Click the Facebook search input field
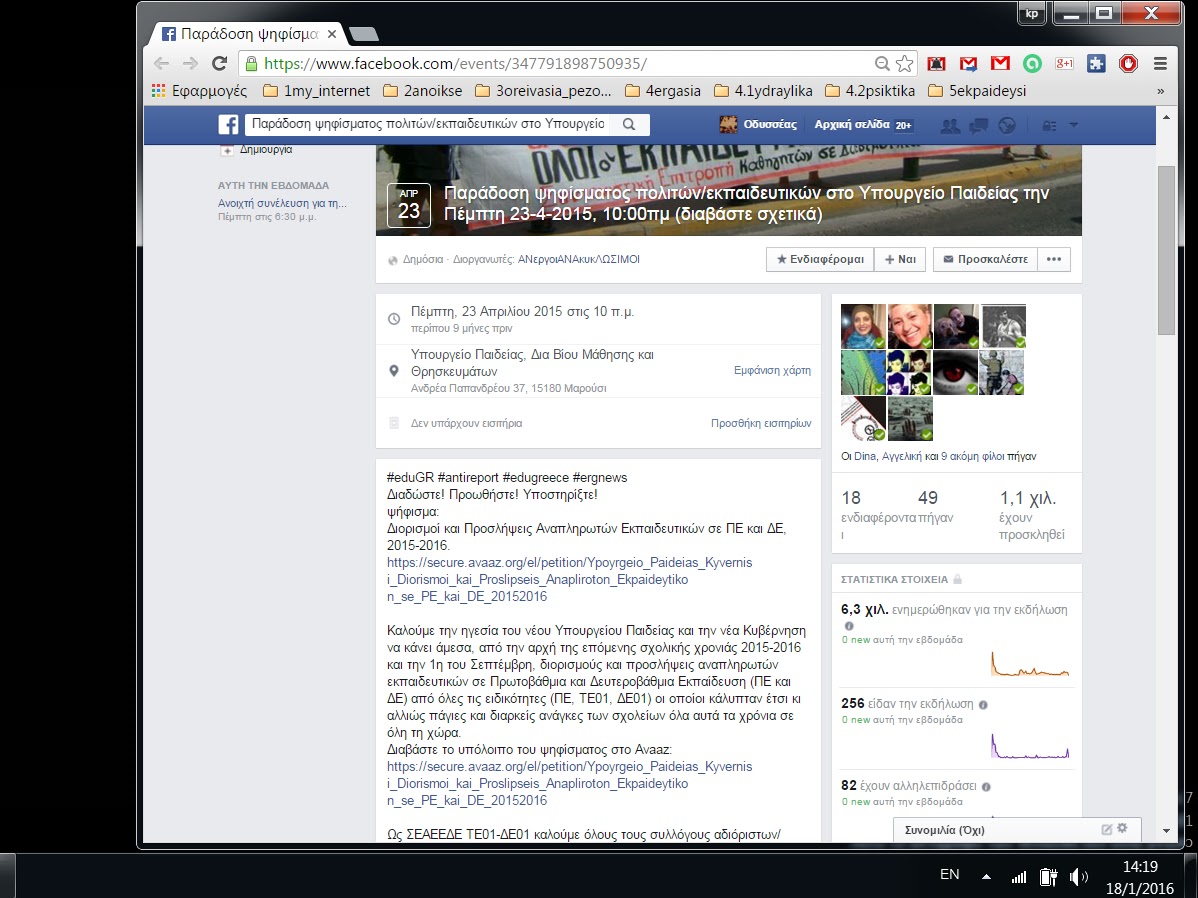1198x898 pixels. coord(429,125)
